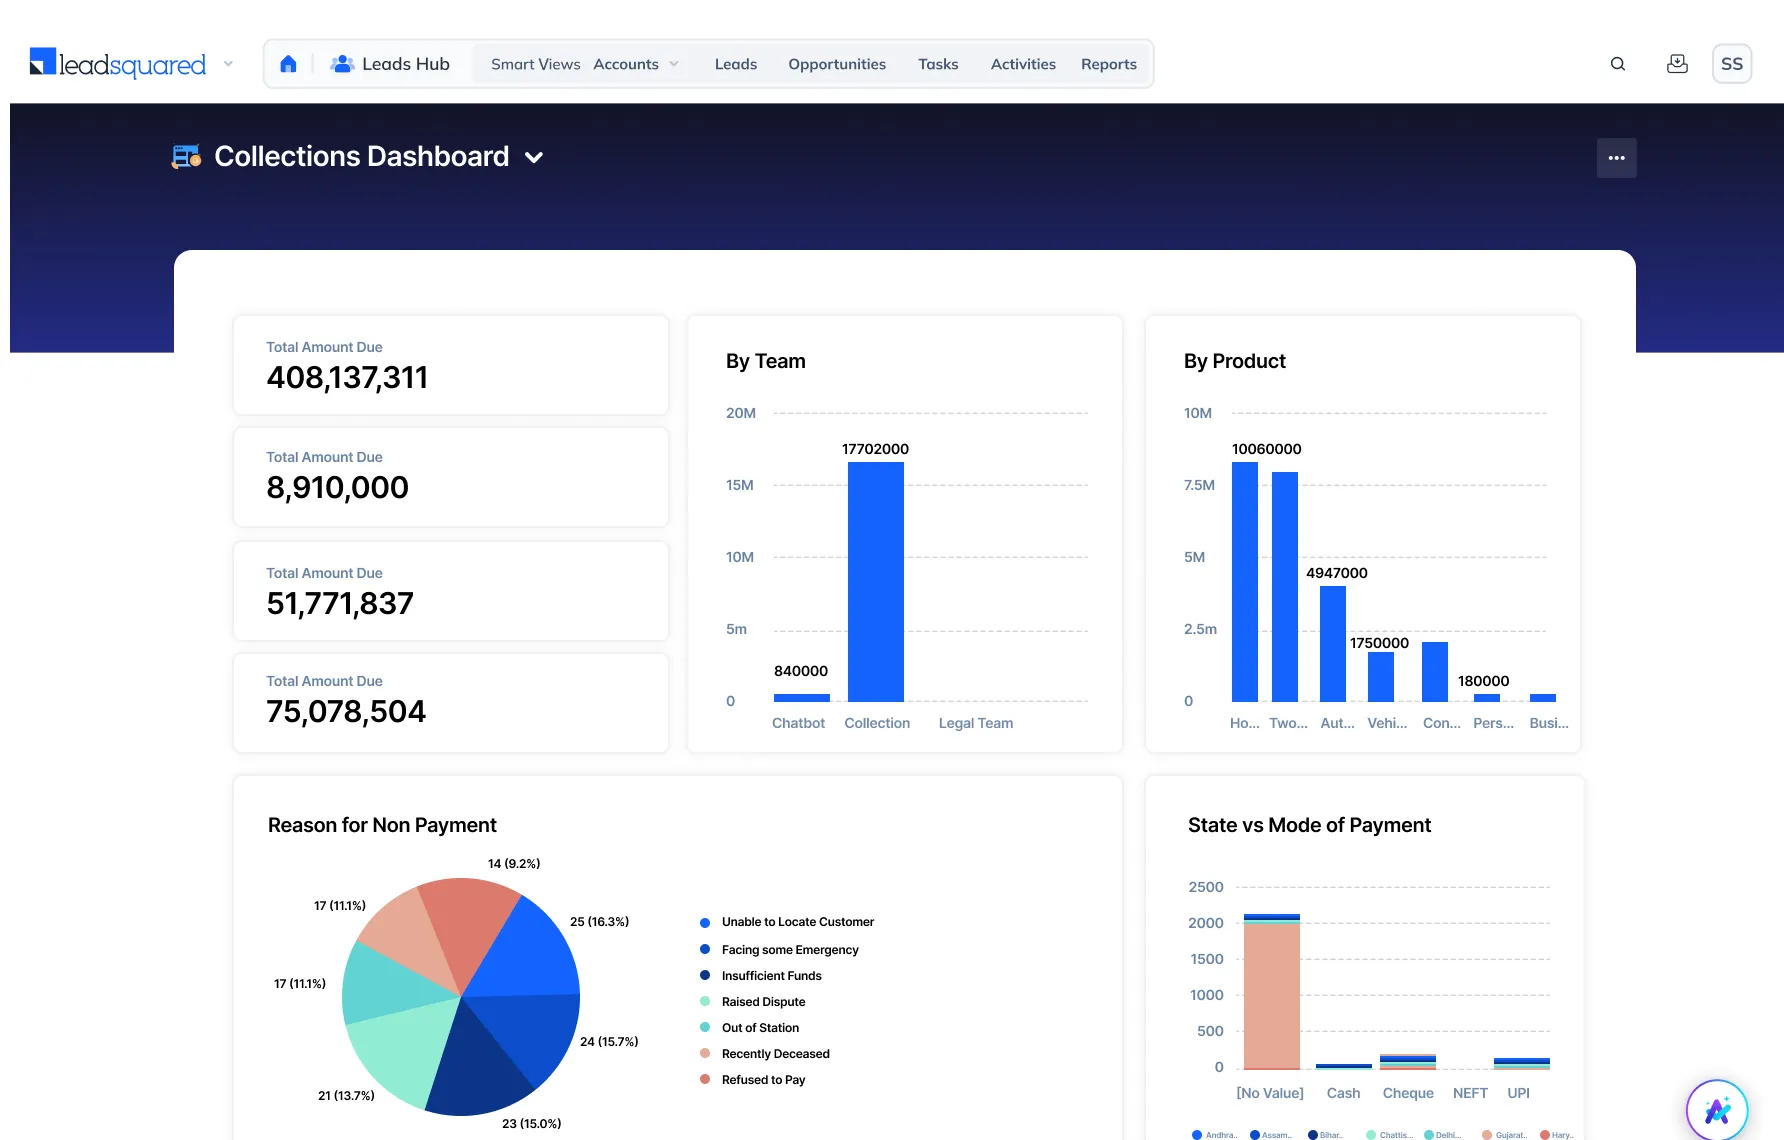Toggle Insufficient Funds legend entry
Image resolution: width=1784 pixels, height=1140 pixels.
(x=771, y=976)
